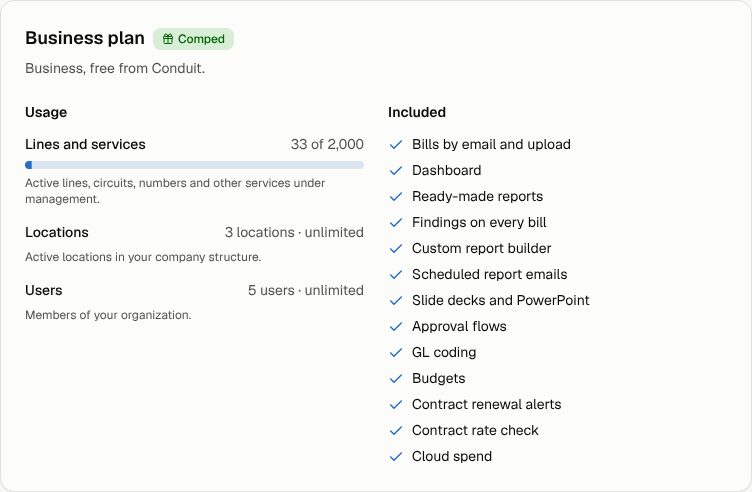
Task: Click the Usage section heading
Action: 46,112
